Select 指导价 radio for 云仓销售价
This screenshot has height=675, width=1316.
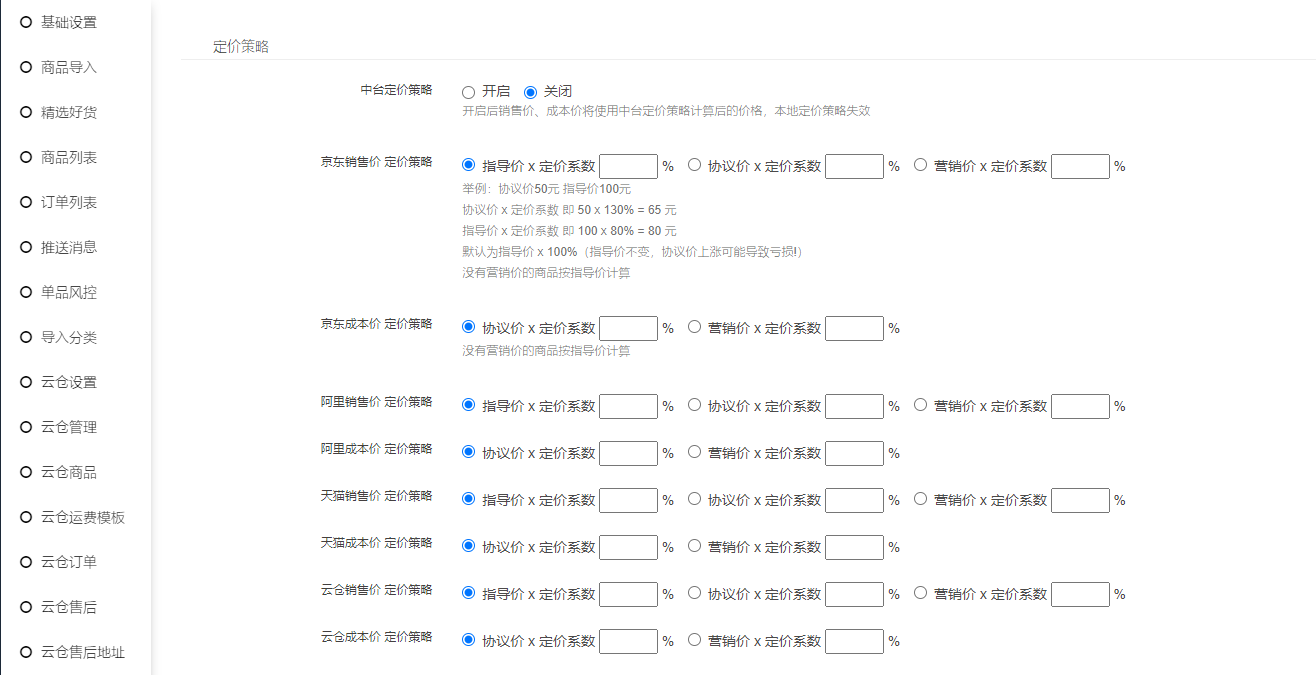pyautogui.click(x=468, y=593)
